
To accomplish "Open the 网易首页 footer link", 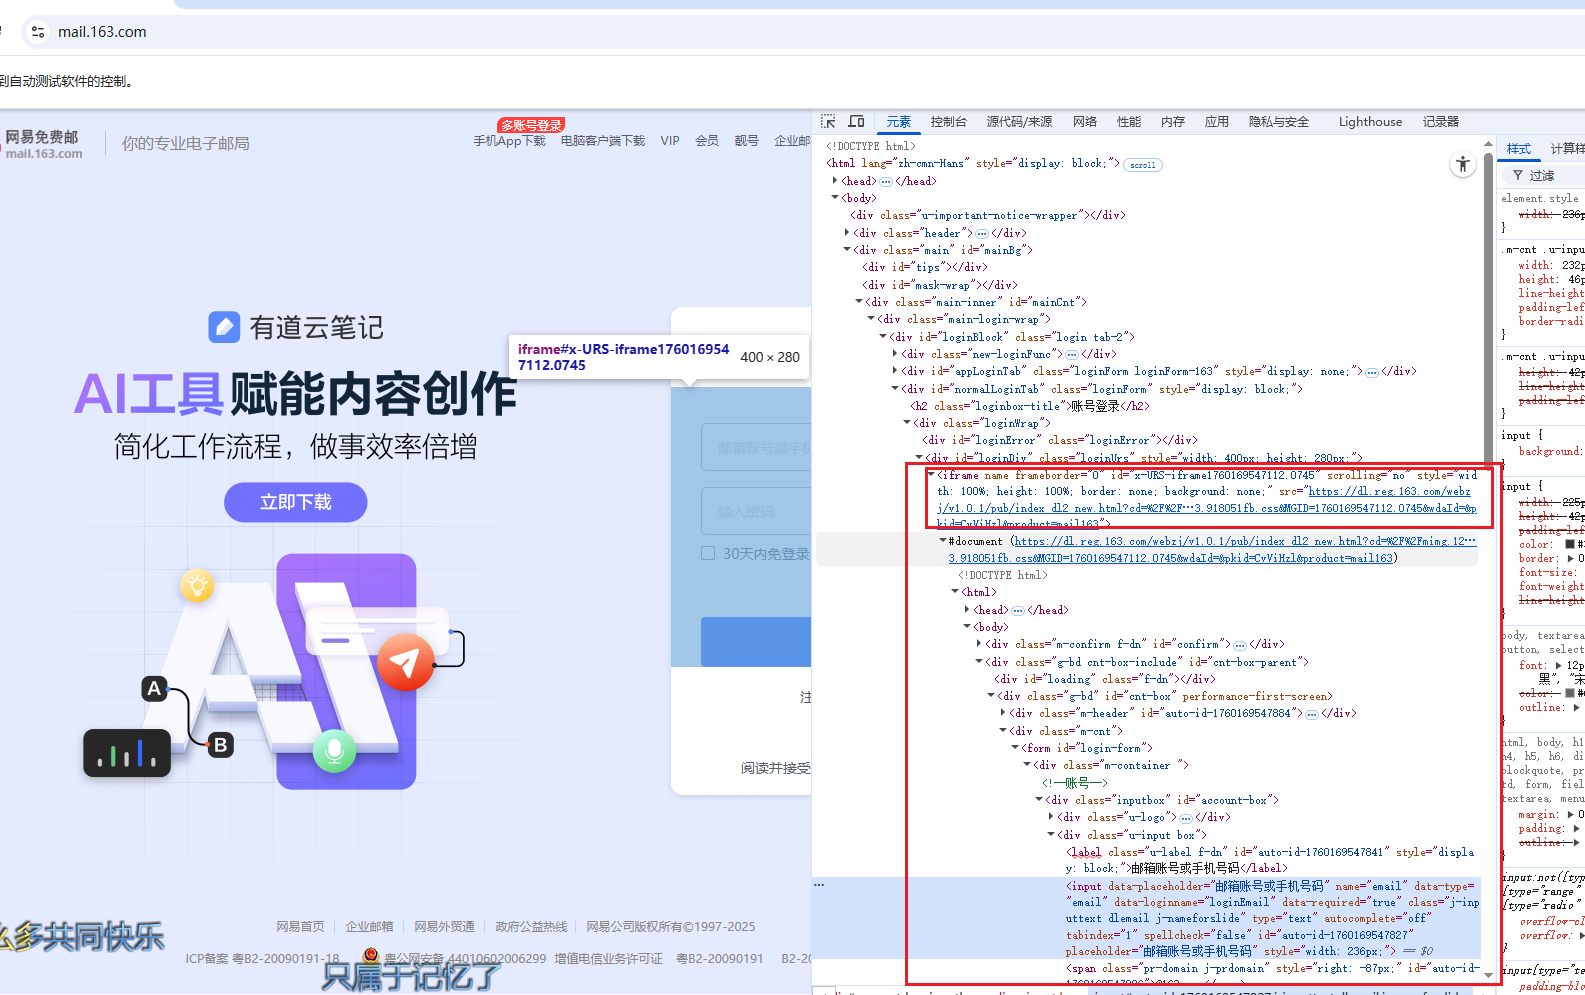I will tap(301, 927).
